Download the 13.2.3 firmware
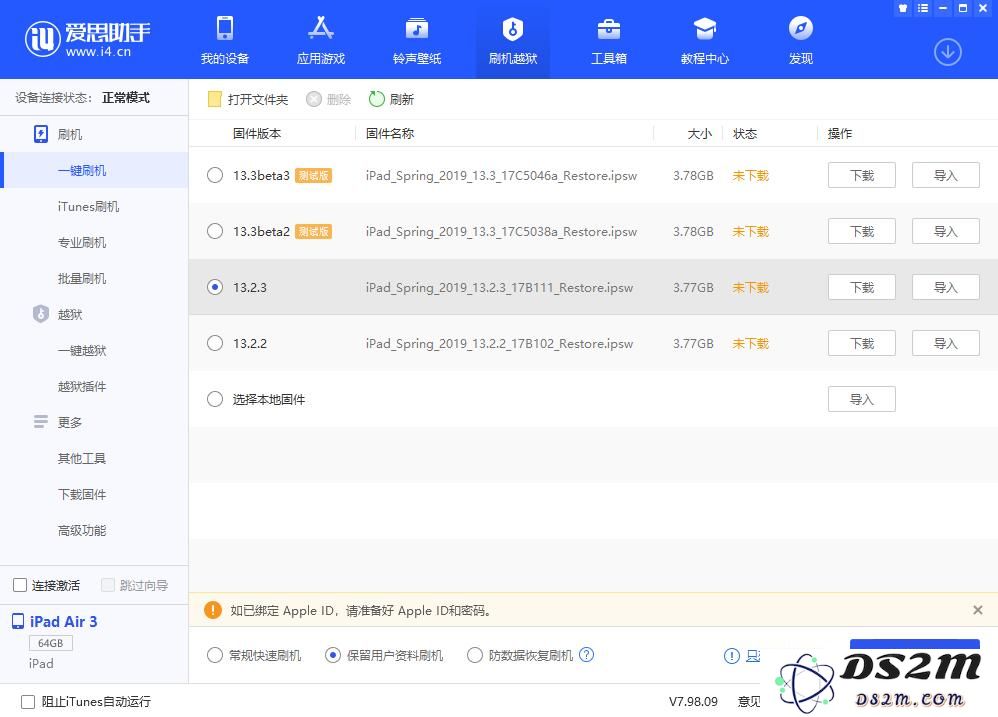Image resolution: width=998 pixels, height=717 pixels. coord(862,287)
